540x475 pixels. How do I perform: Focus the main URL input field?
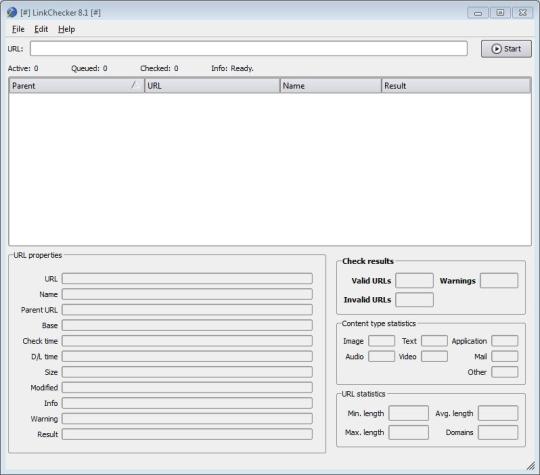[249, 49]
